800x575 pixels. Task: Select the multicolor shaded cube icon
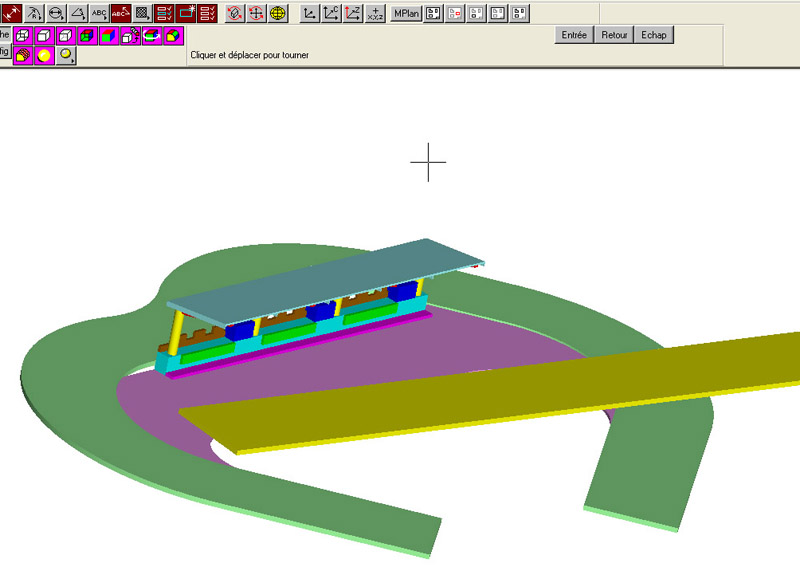[108, 36]
